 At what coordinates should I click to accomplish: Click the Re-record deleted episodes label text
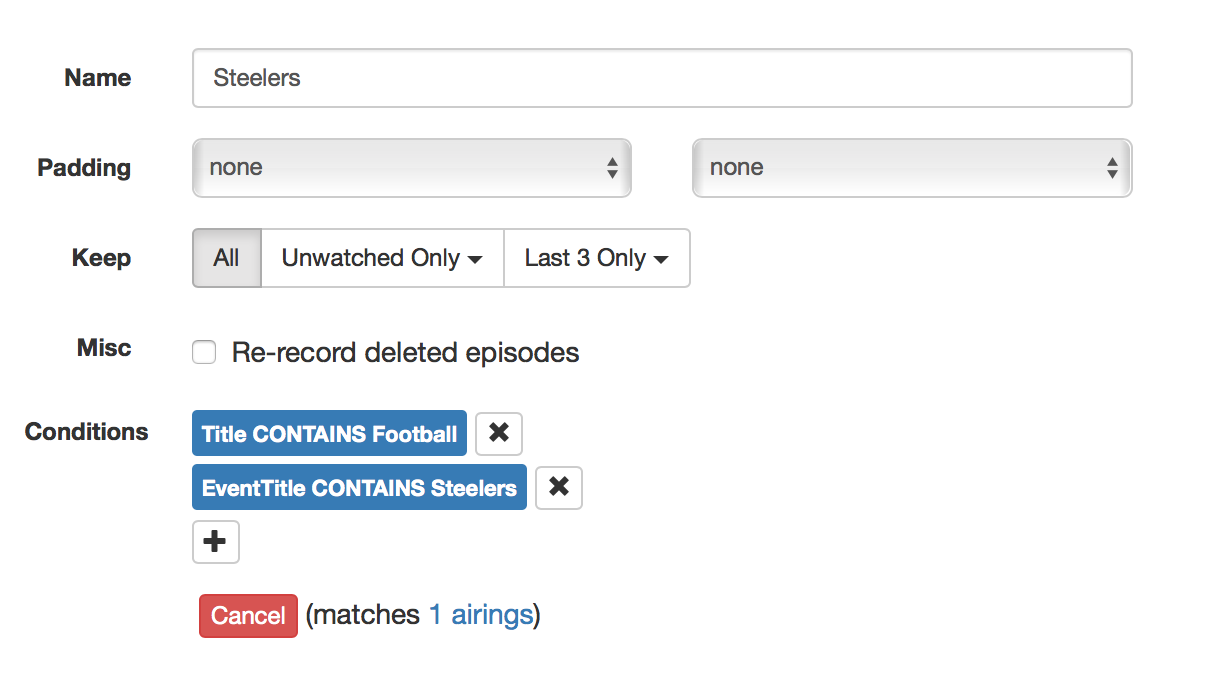tap(405, 353)
